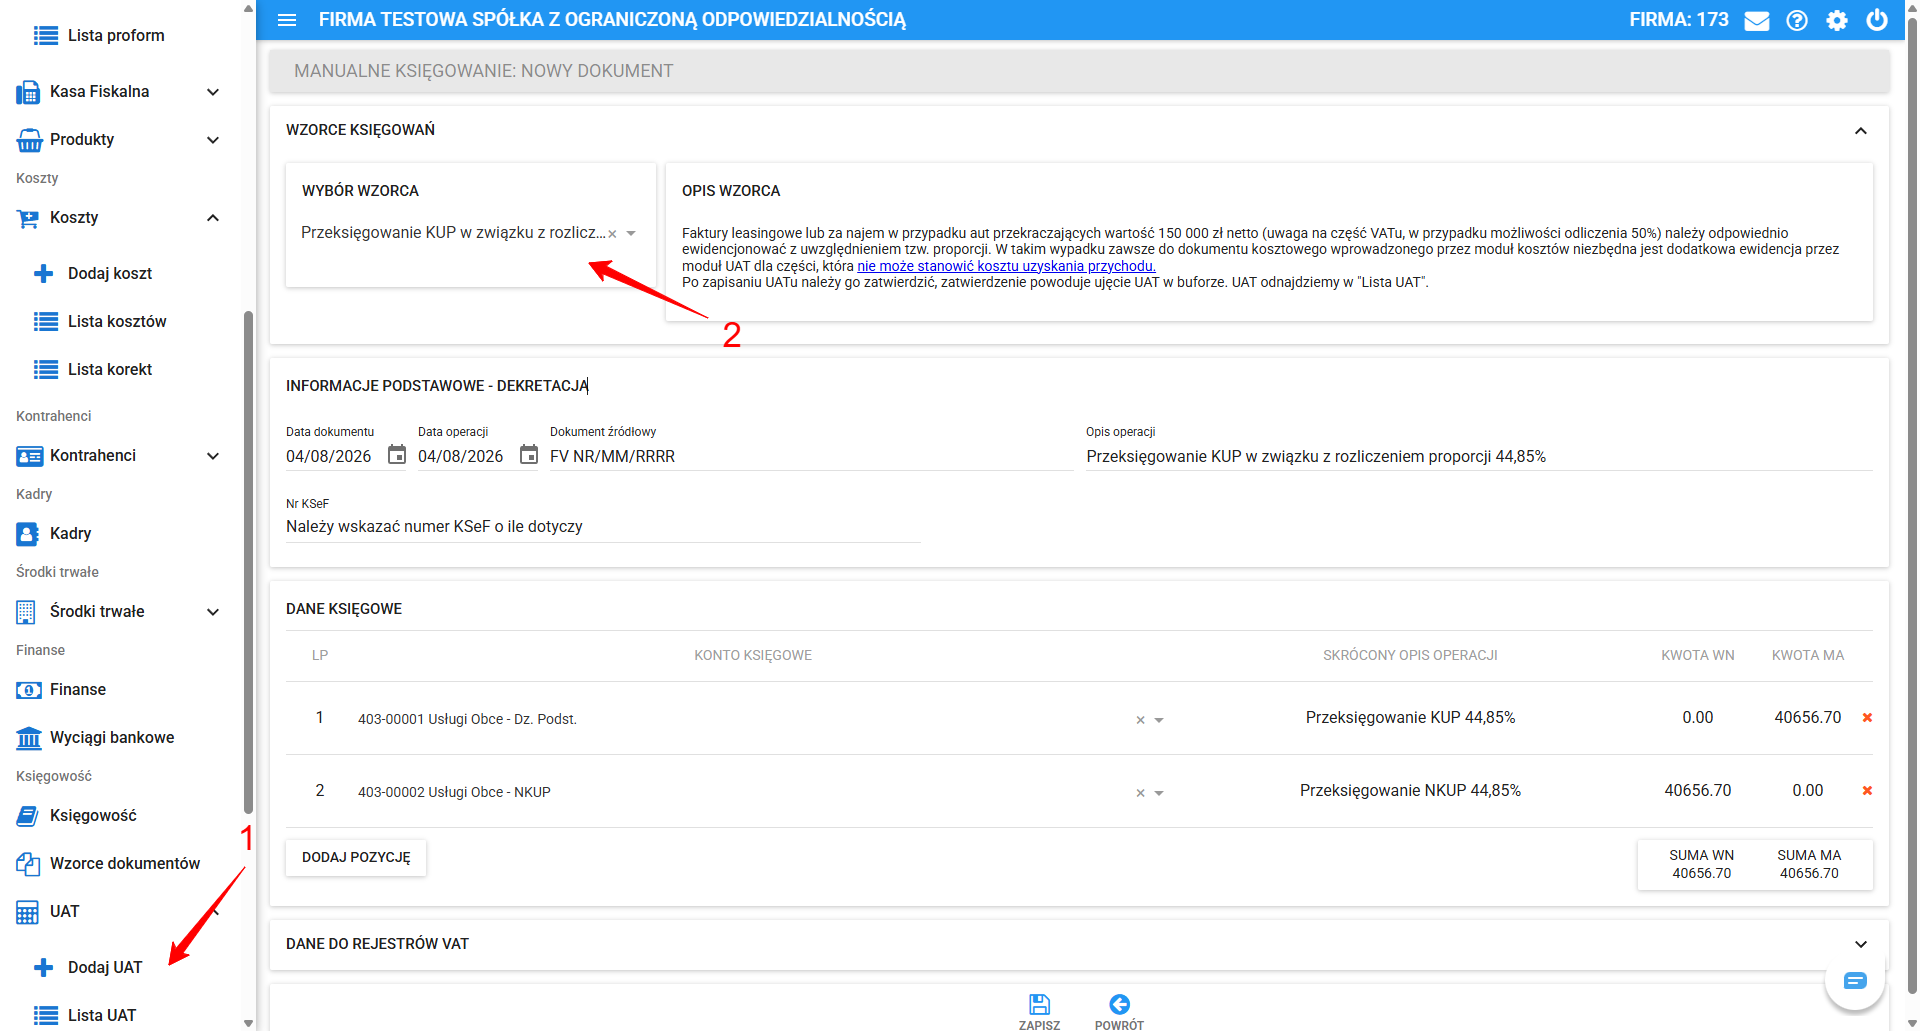Viewport: 1920px width, 1031px height.
Task: Click the Lista proform list icon
Action: tap(45, 36)
